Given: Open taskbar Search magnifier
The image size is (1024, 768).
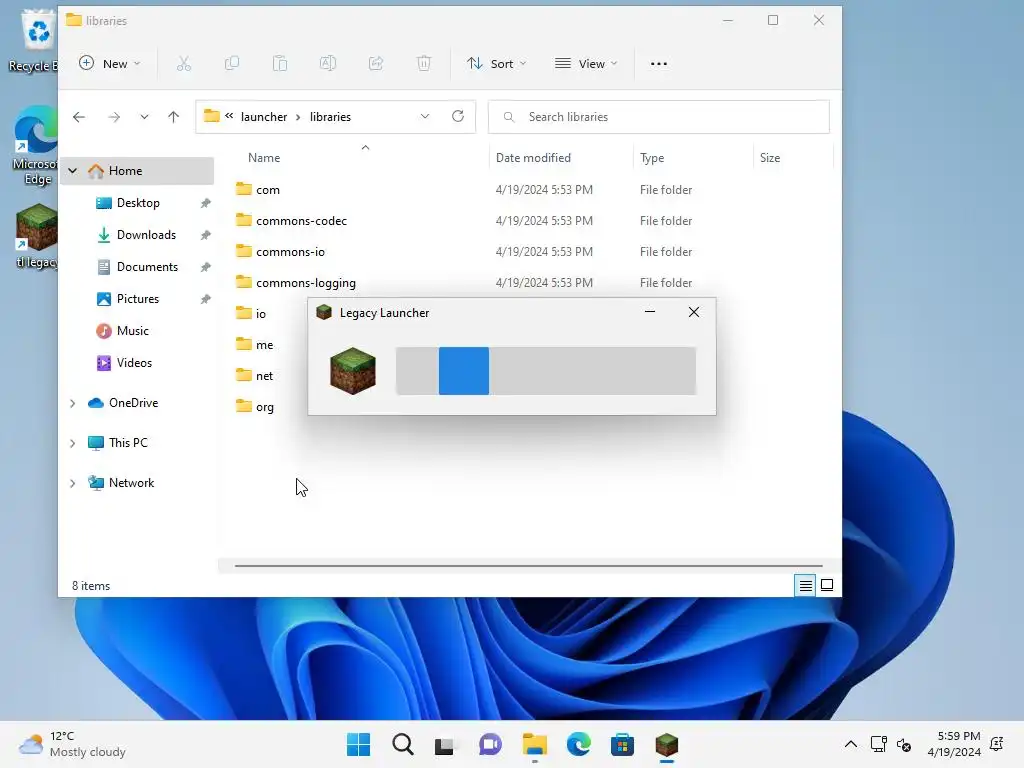Looking at the screenshot, I should (403, 744).
